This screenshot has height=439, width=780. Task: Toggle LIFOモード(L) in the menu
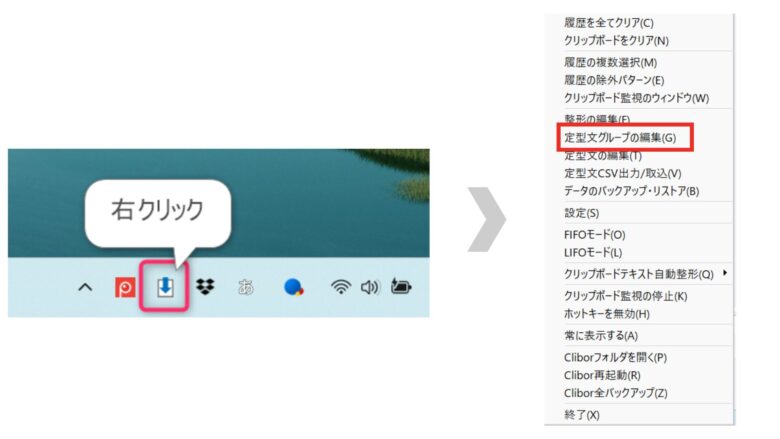click(593, 253)
